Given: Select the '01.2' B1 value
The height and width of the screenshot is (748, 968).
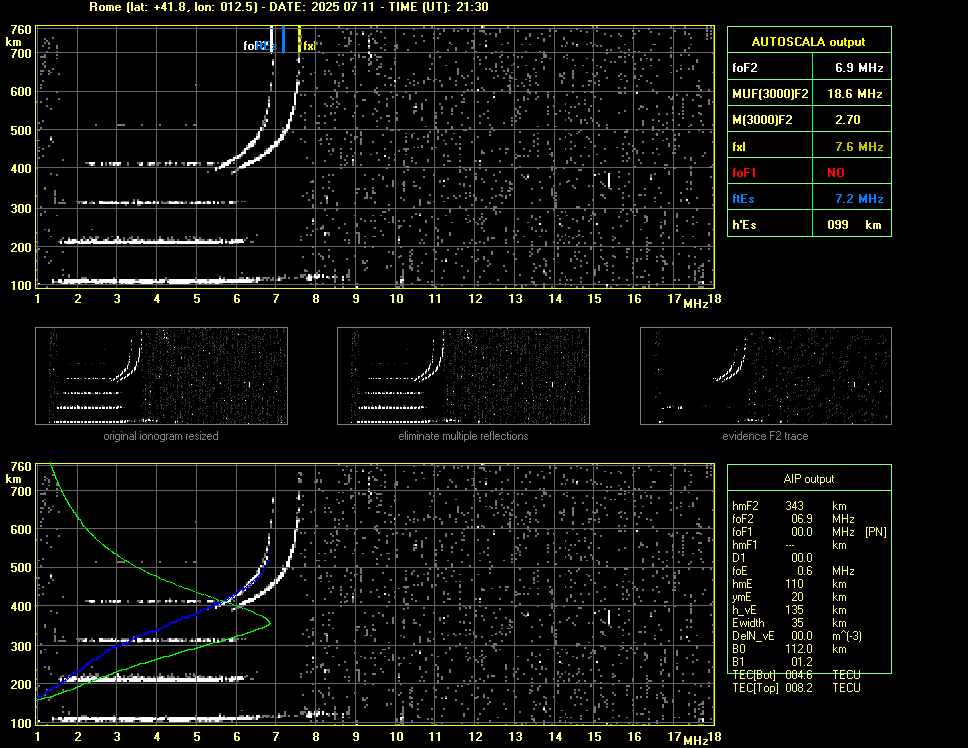Looking at the screenshot, I should [802, 662].
